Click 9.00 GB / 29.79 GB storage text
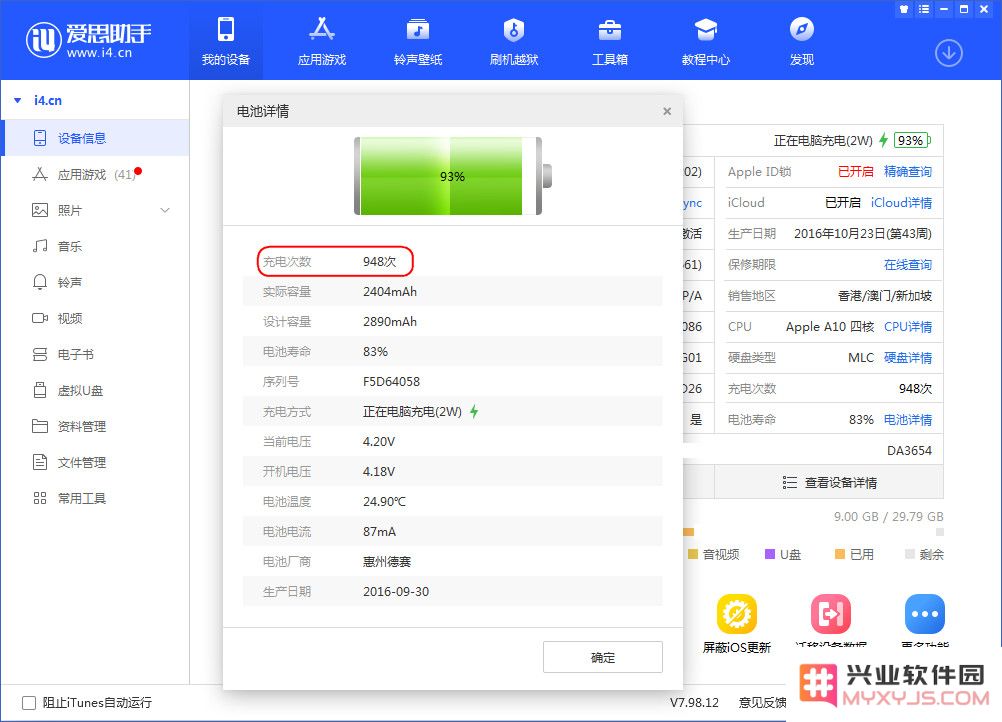 [888, 516]
